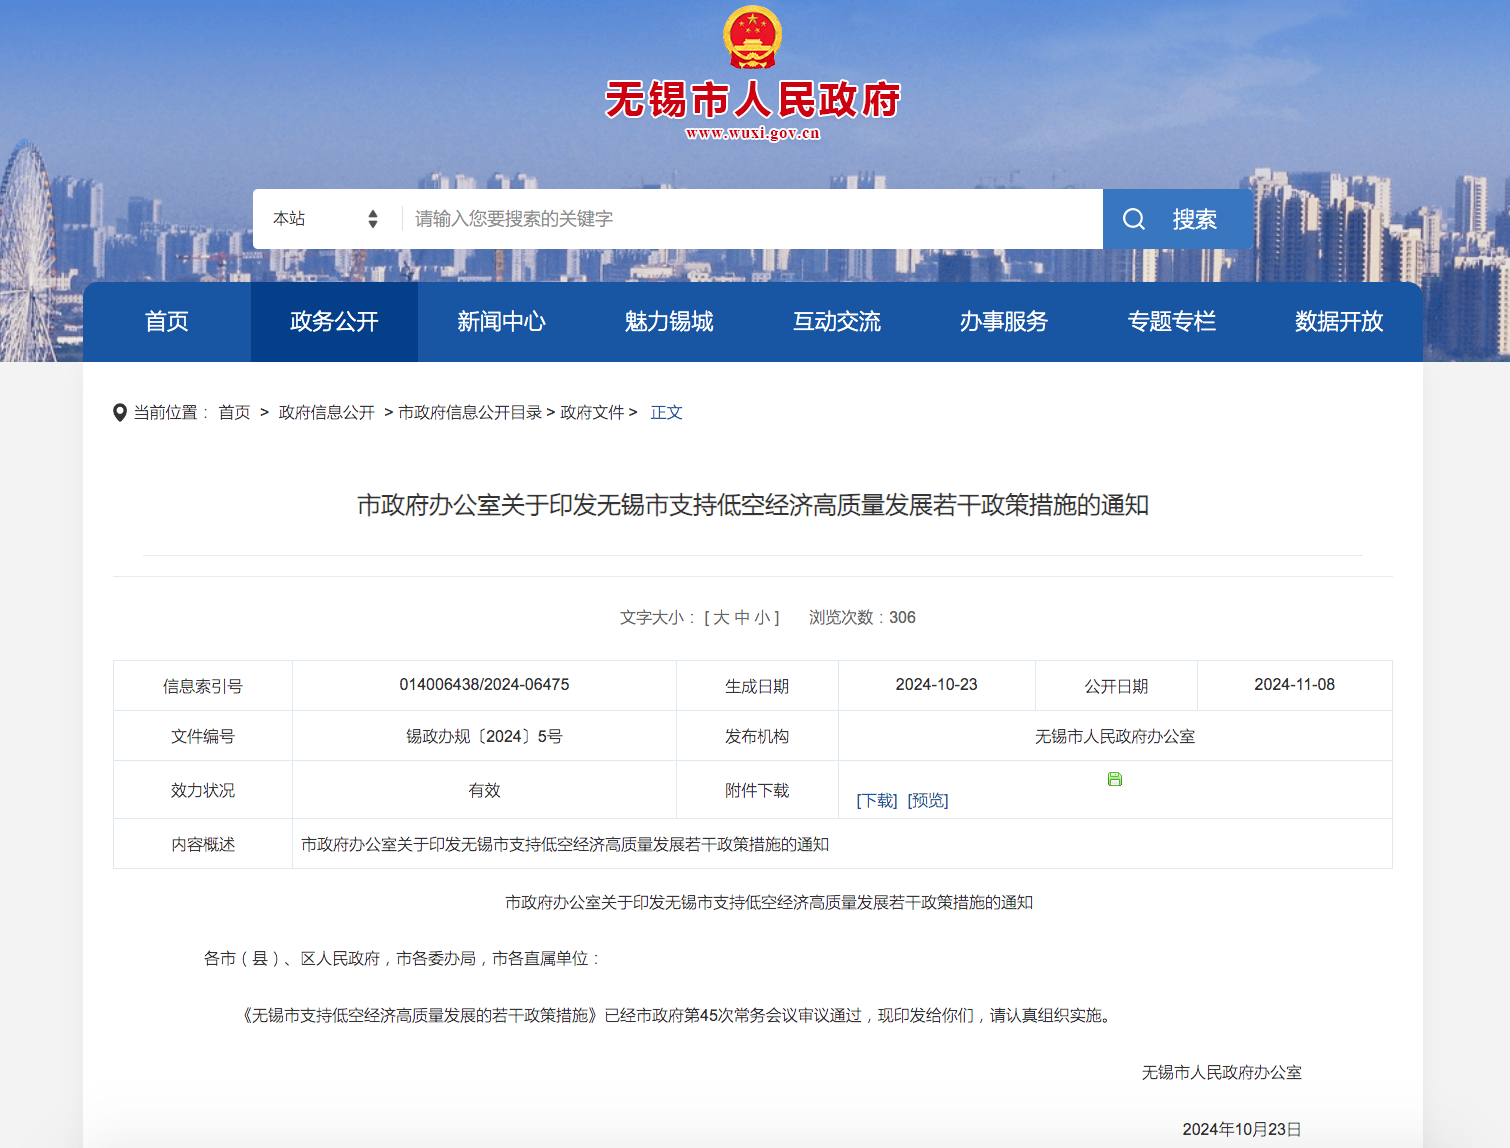This screenshot has width=1510, height=1148.
Task: Open the 预览 attachment preview link
Action: [927, 800]
